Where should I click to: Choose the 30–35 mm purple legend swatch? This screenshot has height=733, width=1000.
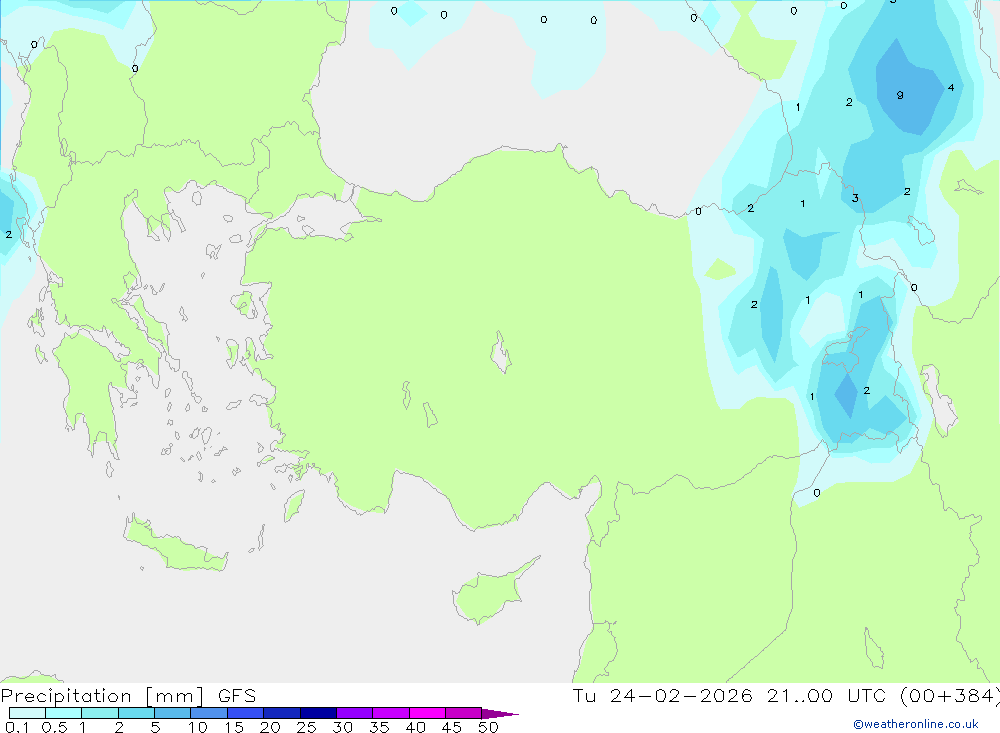(355, 713)
